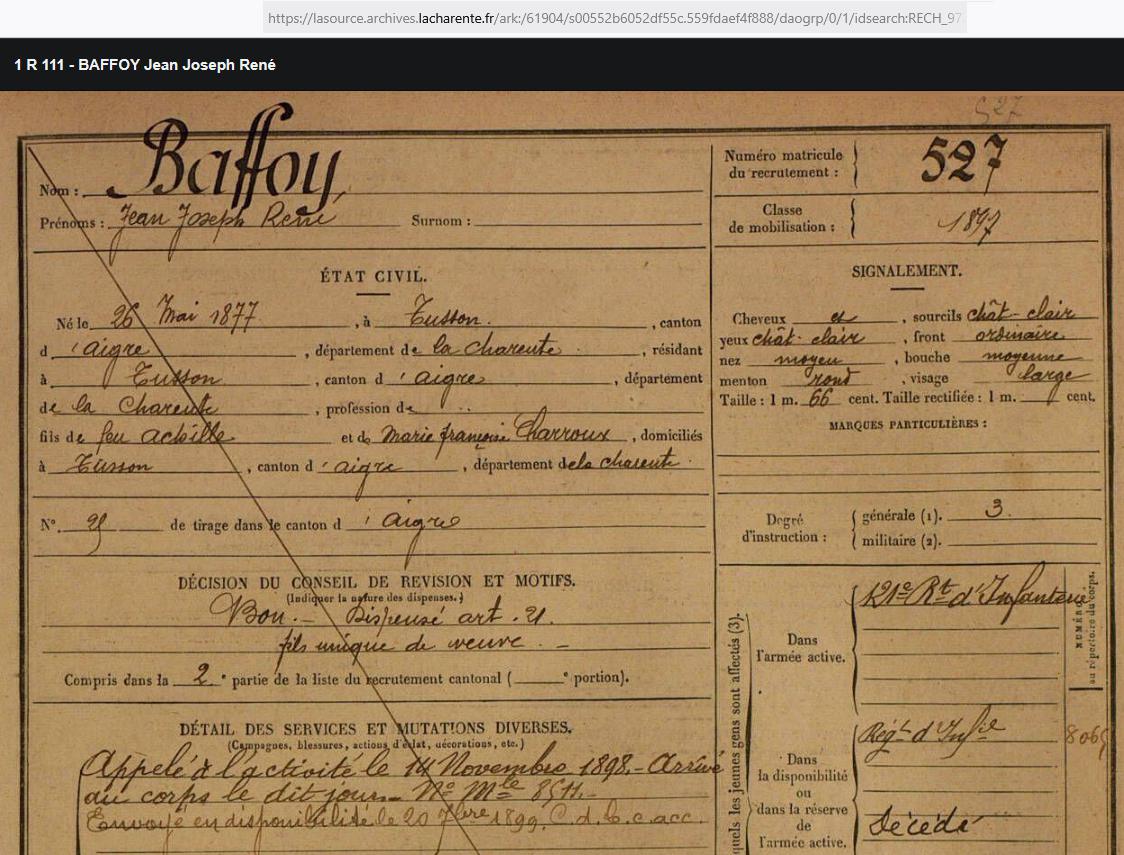Click the mother's name 'Marie Françoise Charroux'
This screenshot has width=1124, height=855.
[495, 434]
